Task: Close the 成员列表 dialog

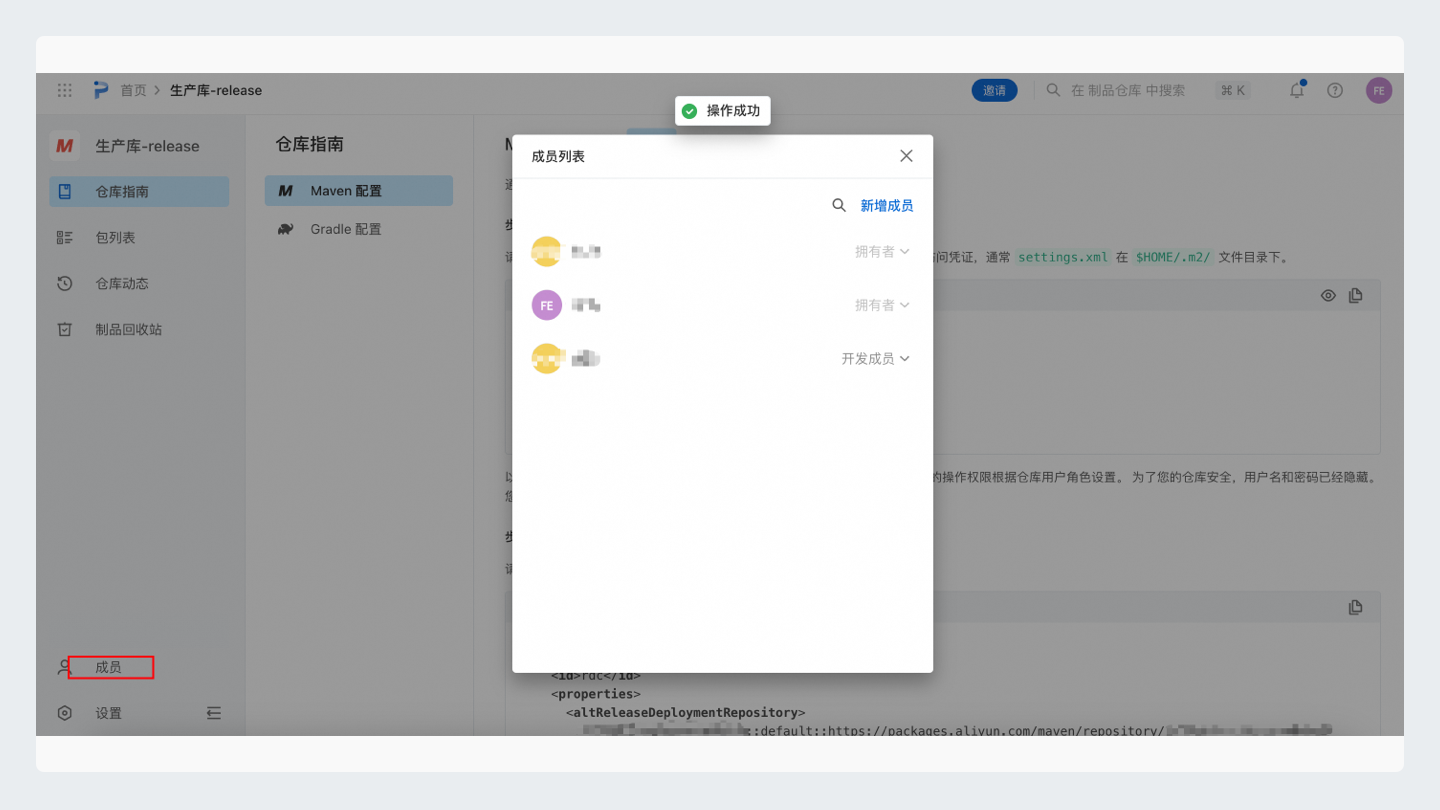Action: [907, 156]
